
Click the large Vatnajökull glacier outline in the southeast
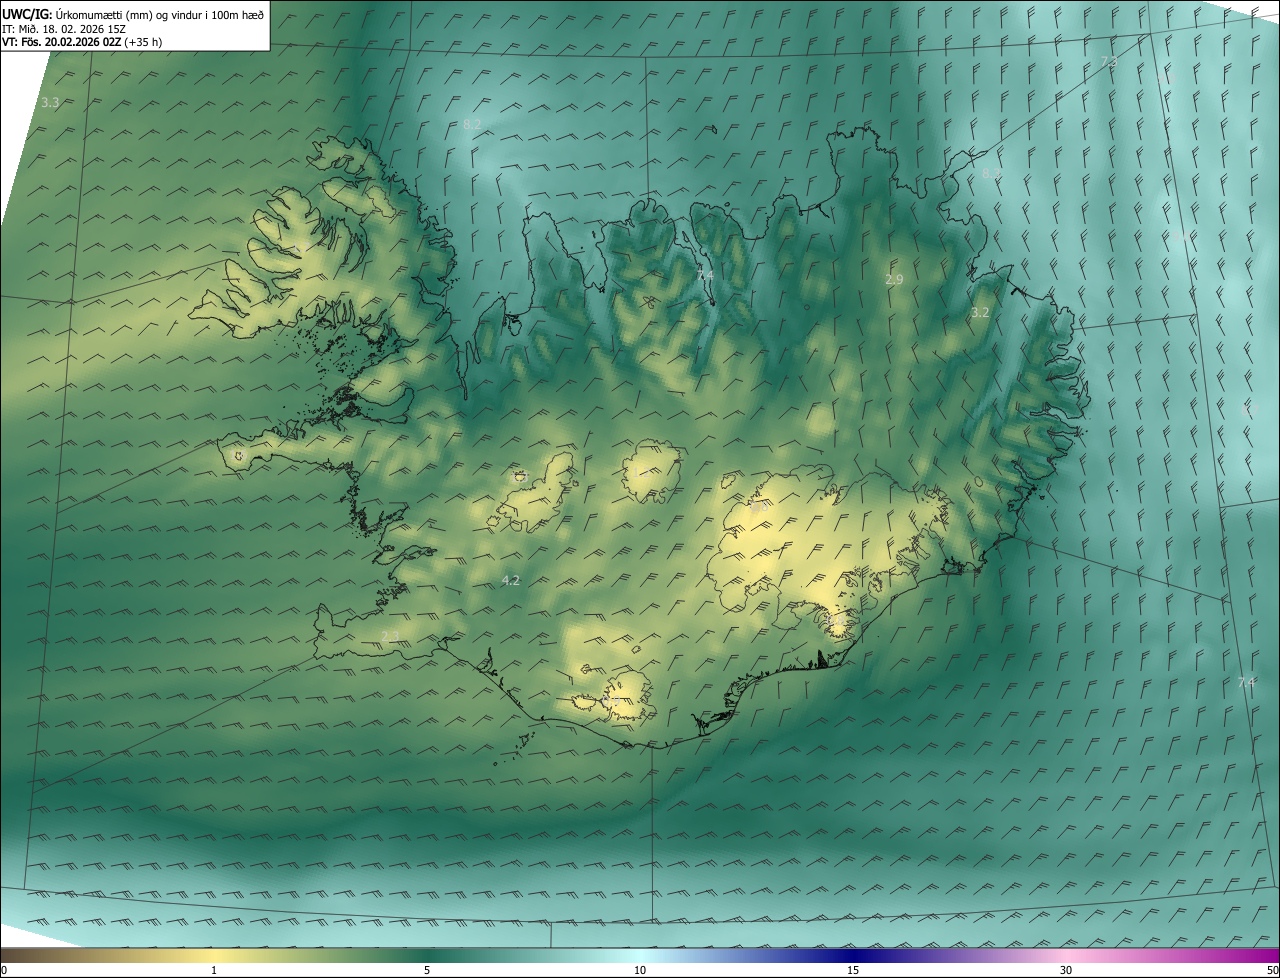[x=830, y=548]
